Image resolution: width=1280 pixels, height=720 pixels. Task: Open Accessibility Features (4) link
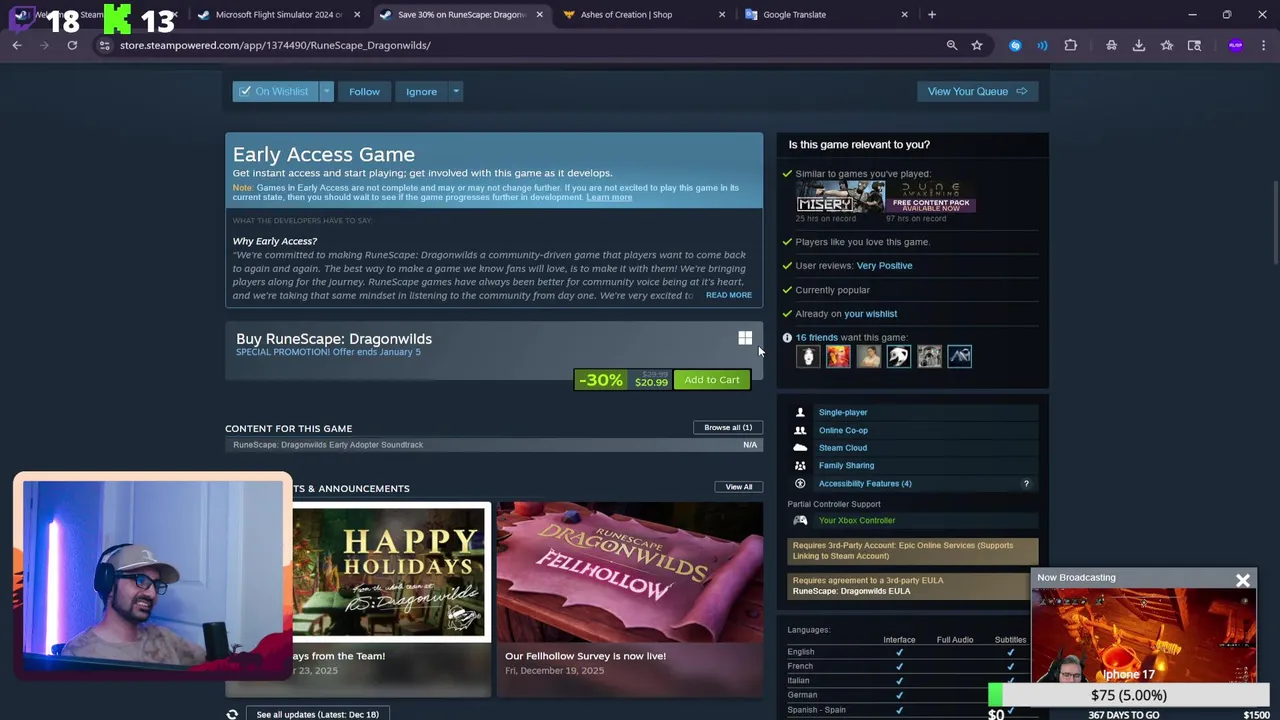[865, 484]
